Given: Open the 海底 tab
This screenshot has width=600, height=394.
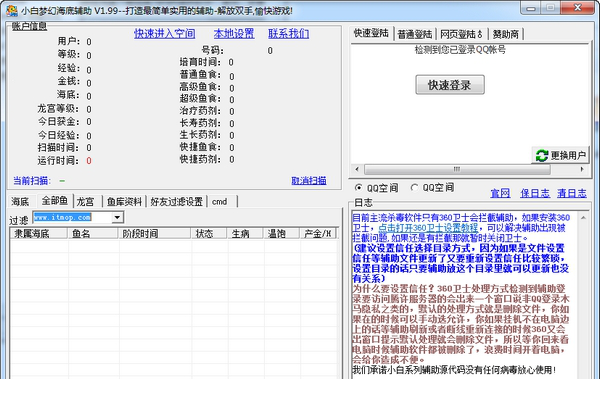Looking at the screenshot, I should (x=20, y=202).
